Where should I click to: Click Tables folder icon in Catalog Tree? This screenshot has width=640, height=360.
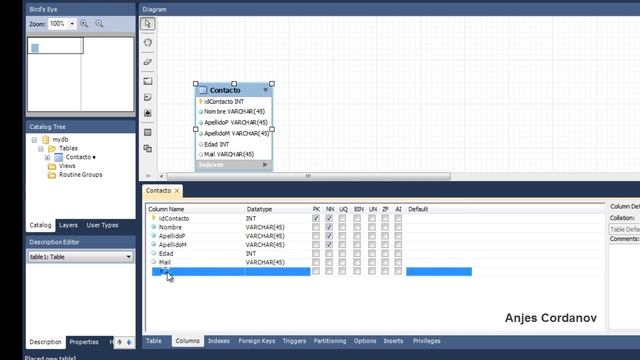(52, 149)
